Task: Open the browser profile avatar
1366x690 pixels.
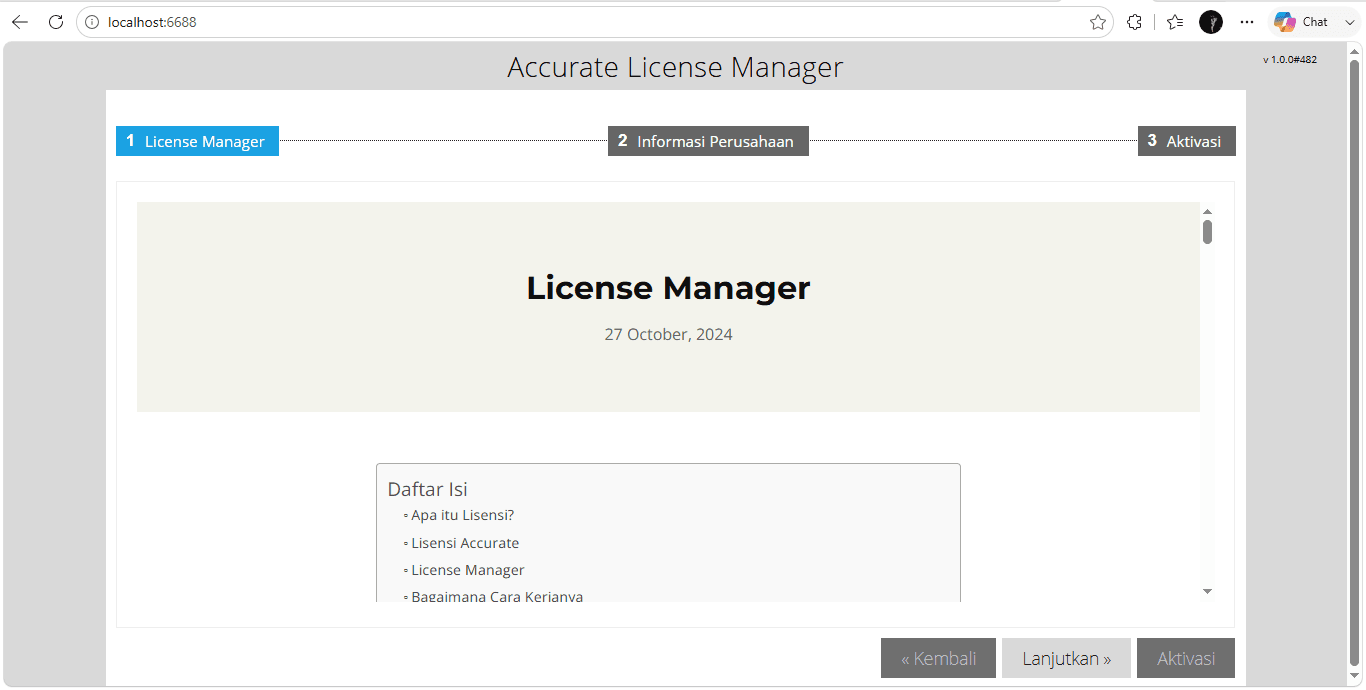Action: (x=1211, y=22)
